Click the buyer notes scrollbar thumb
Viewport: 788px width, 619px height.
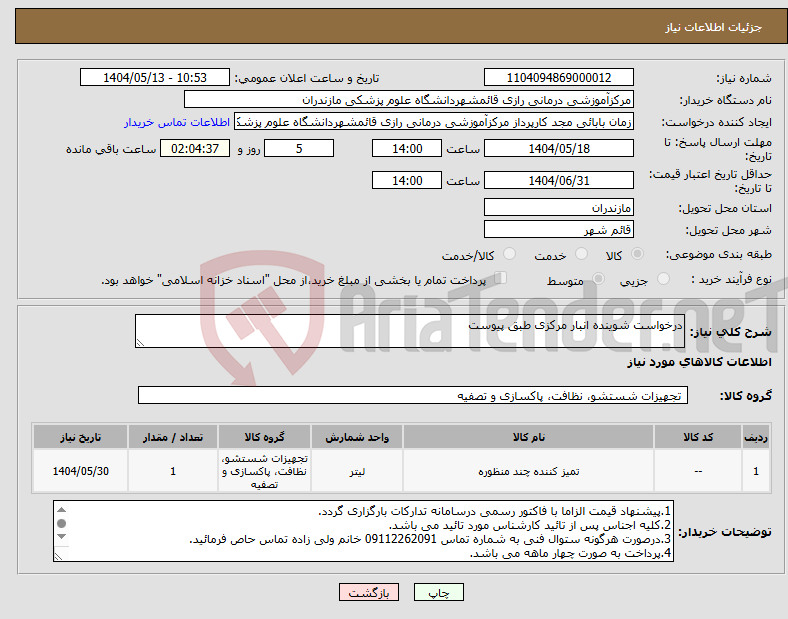click(x=61, y=524)
